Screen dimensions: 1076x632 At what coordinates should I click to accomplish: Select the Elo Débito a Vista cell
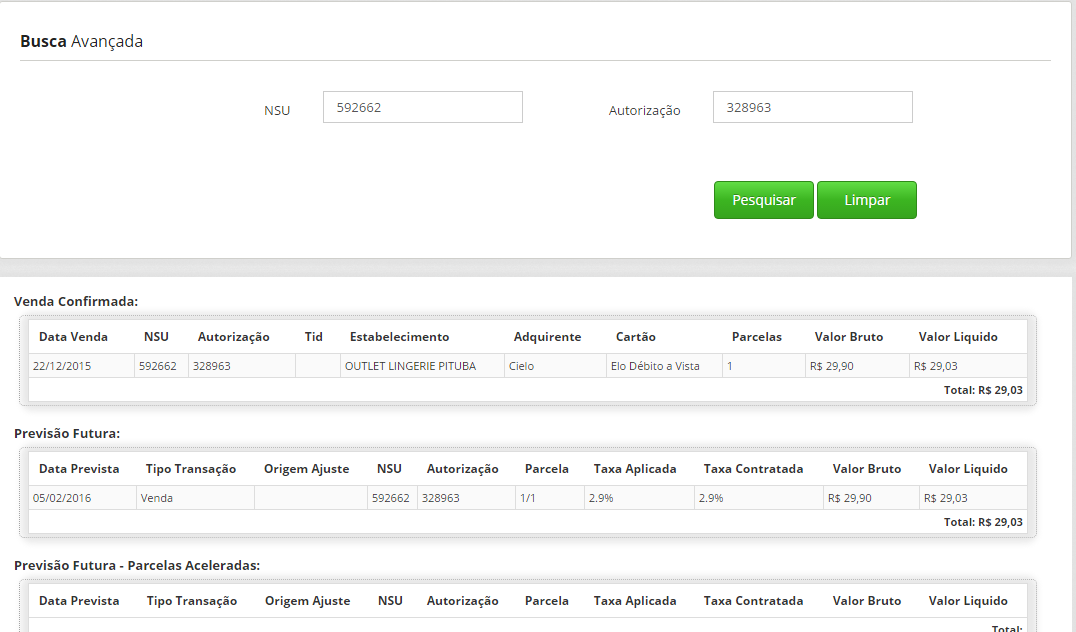pos(664,366)
